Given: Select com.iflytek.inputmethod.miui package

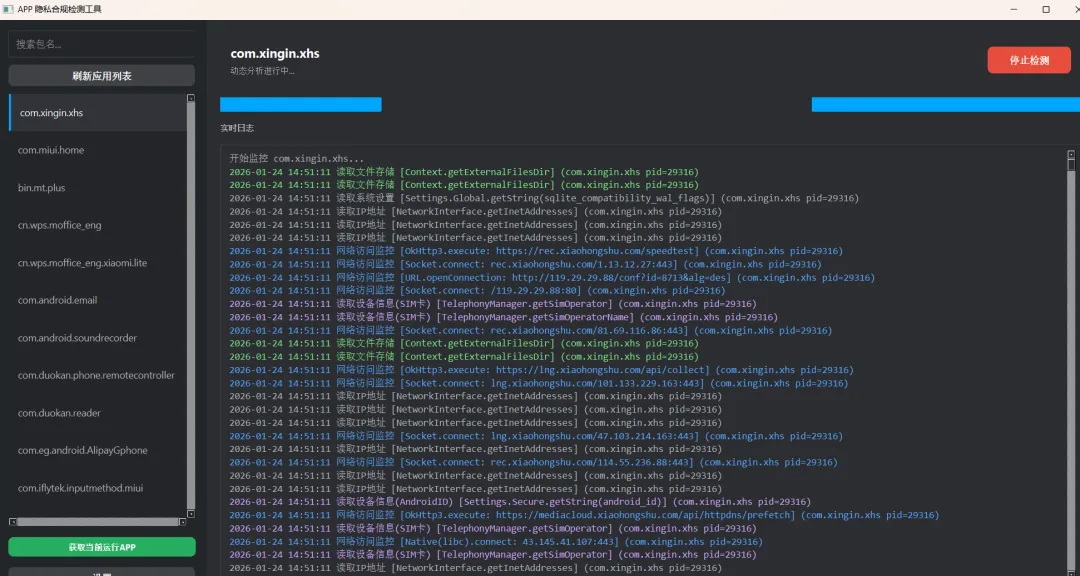Looking at the screenshot, I should click(x=97, y=488).
